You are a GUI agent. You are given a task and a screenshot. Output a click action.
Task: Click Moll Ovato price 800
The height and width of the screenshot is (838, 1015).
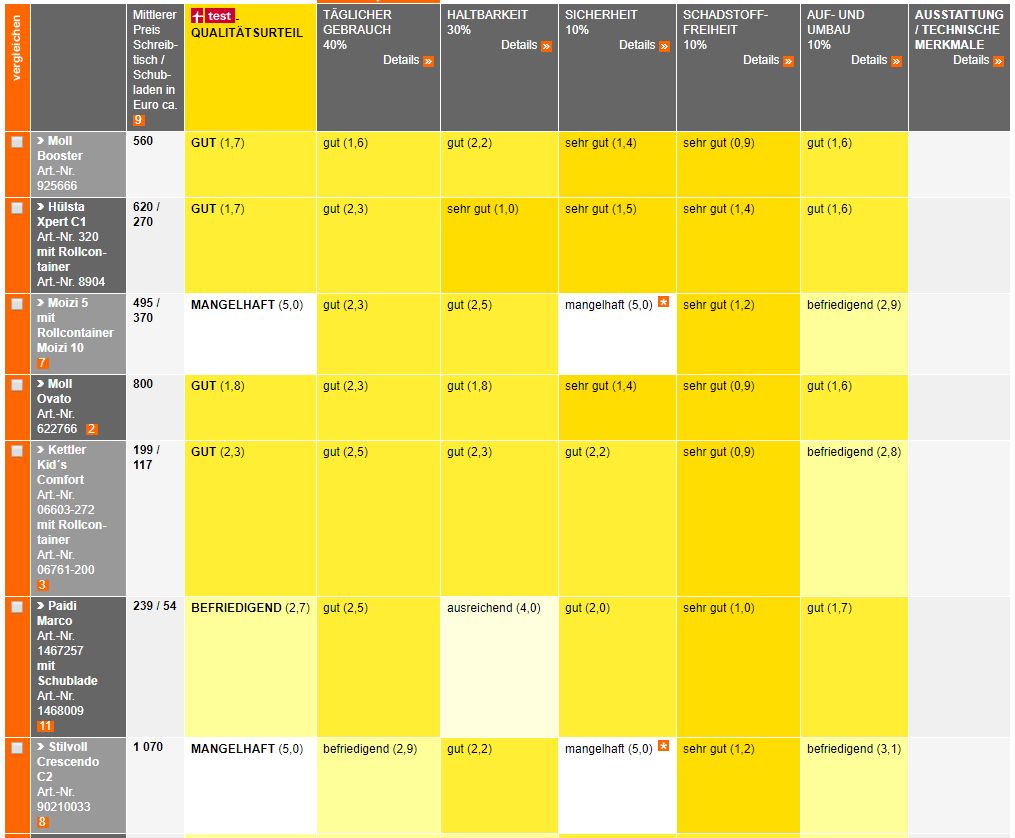click(x=142, y=383)
